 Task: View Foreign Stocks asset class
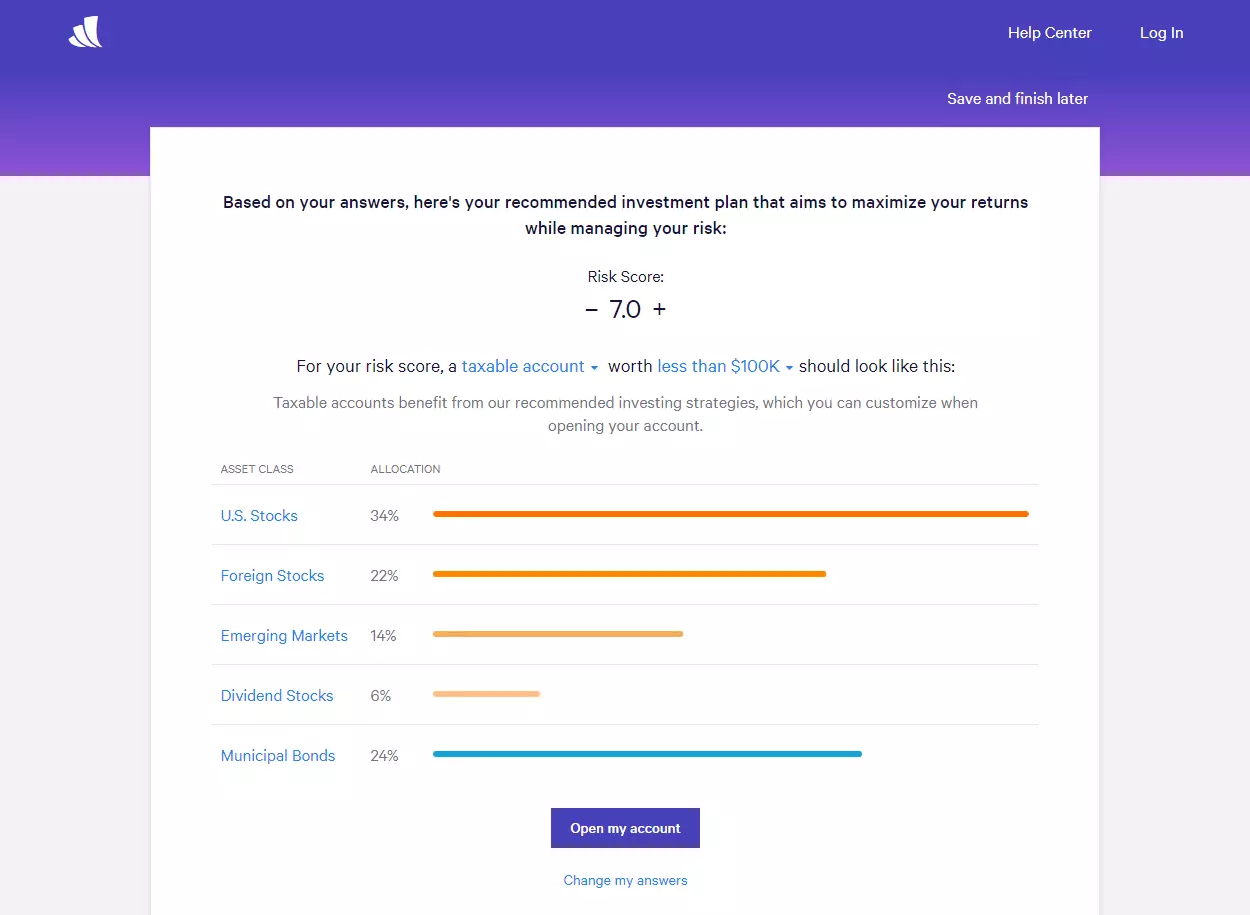(272, 576)
